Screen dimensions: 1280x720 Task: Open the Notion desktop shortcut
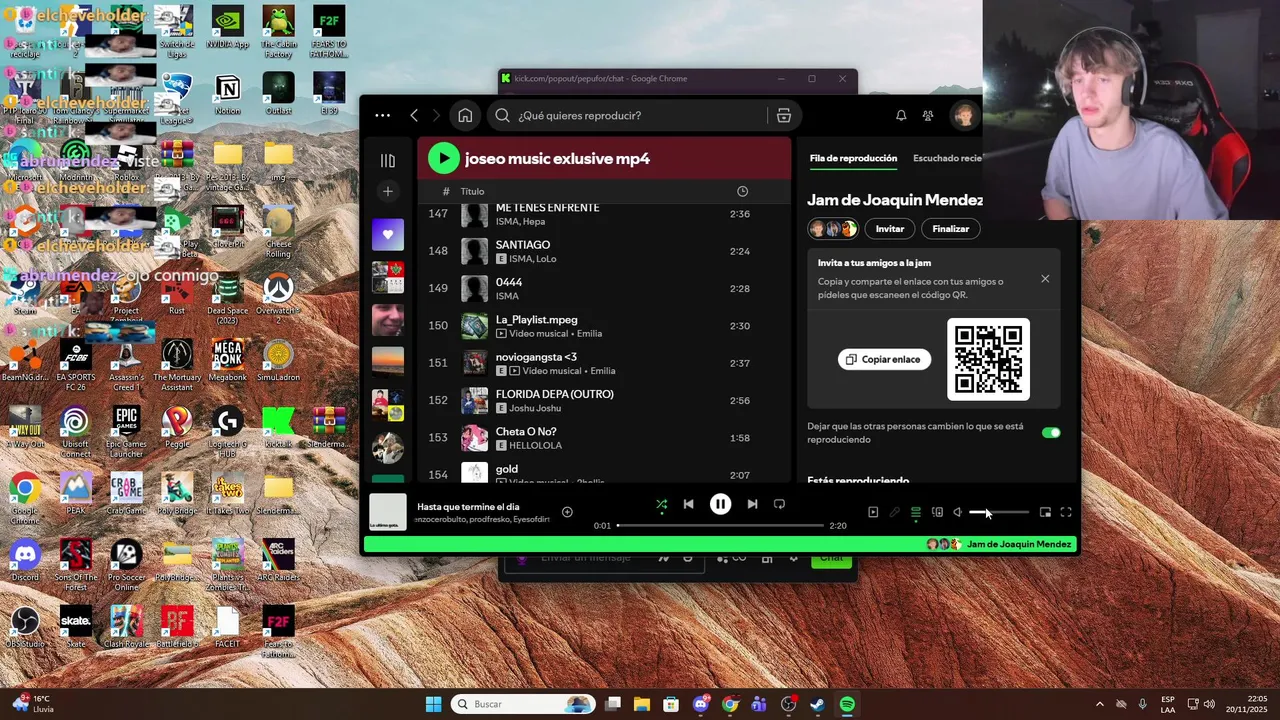point(227,94)
